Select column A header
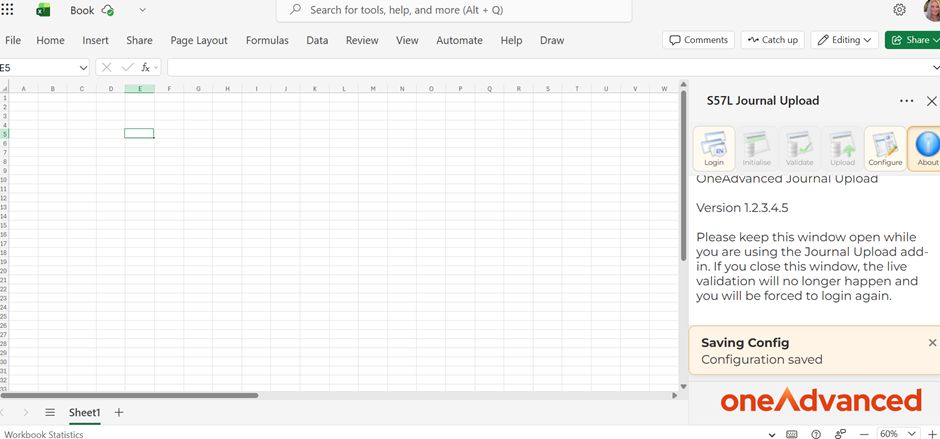 (23, 89)
